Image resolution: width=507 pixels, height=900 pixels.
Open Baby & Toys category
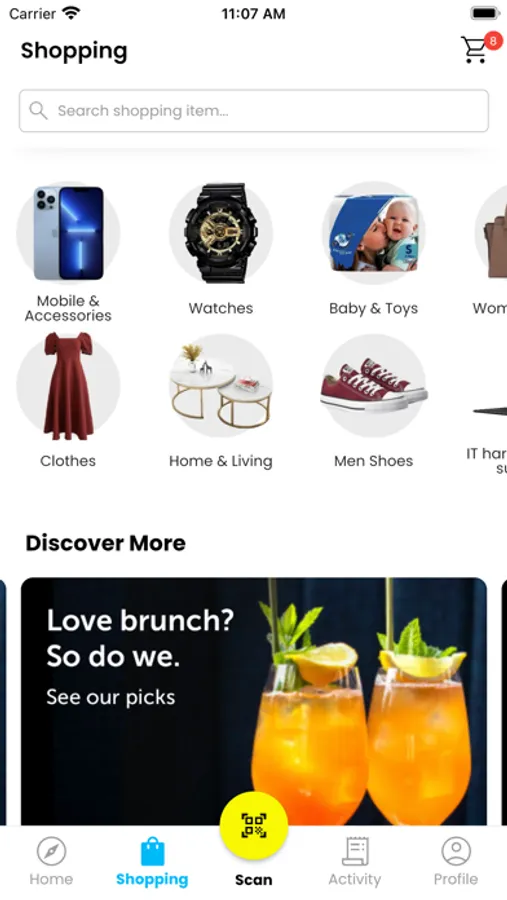[x=373, y=249]
